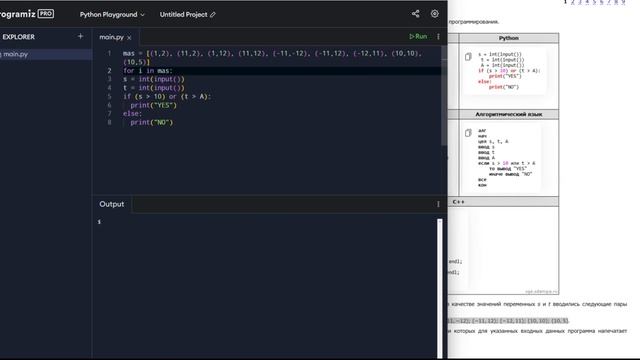Run the code with the Run button
The height and width of the screenshot is (360, 640).
click(x=418, y=37)
